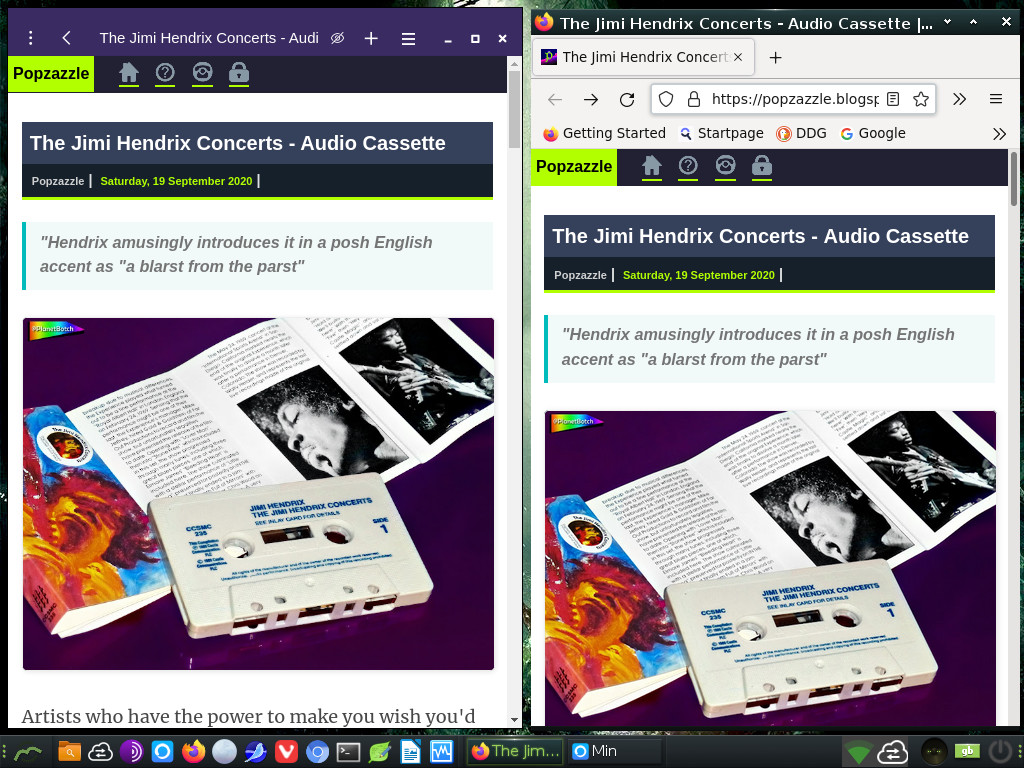Click the Firefox URL address field
This screenshot has width=1024, height=768.
(794, 99)
